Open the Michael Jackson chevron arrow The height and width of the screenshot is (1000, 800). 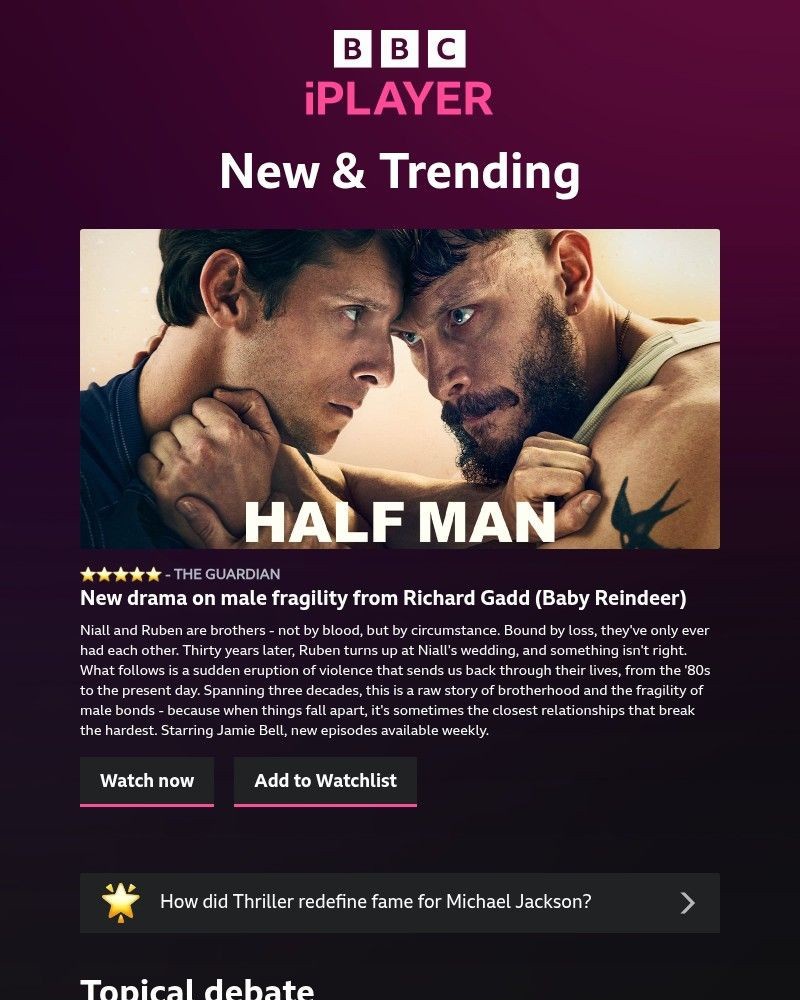pos(687,902)
